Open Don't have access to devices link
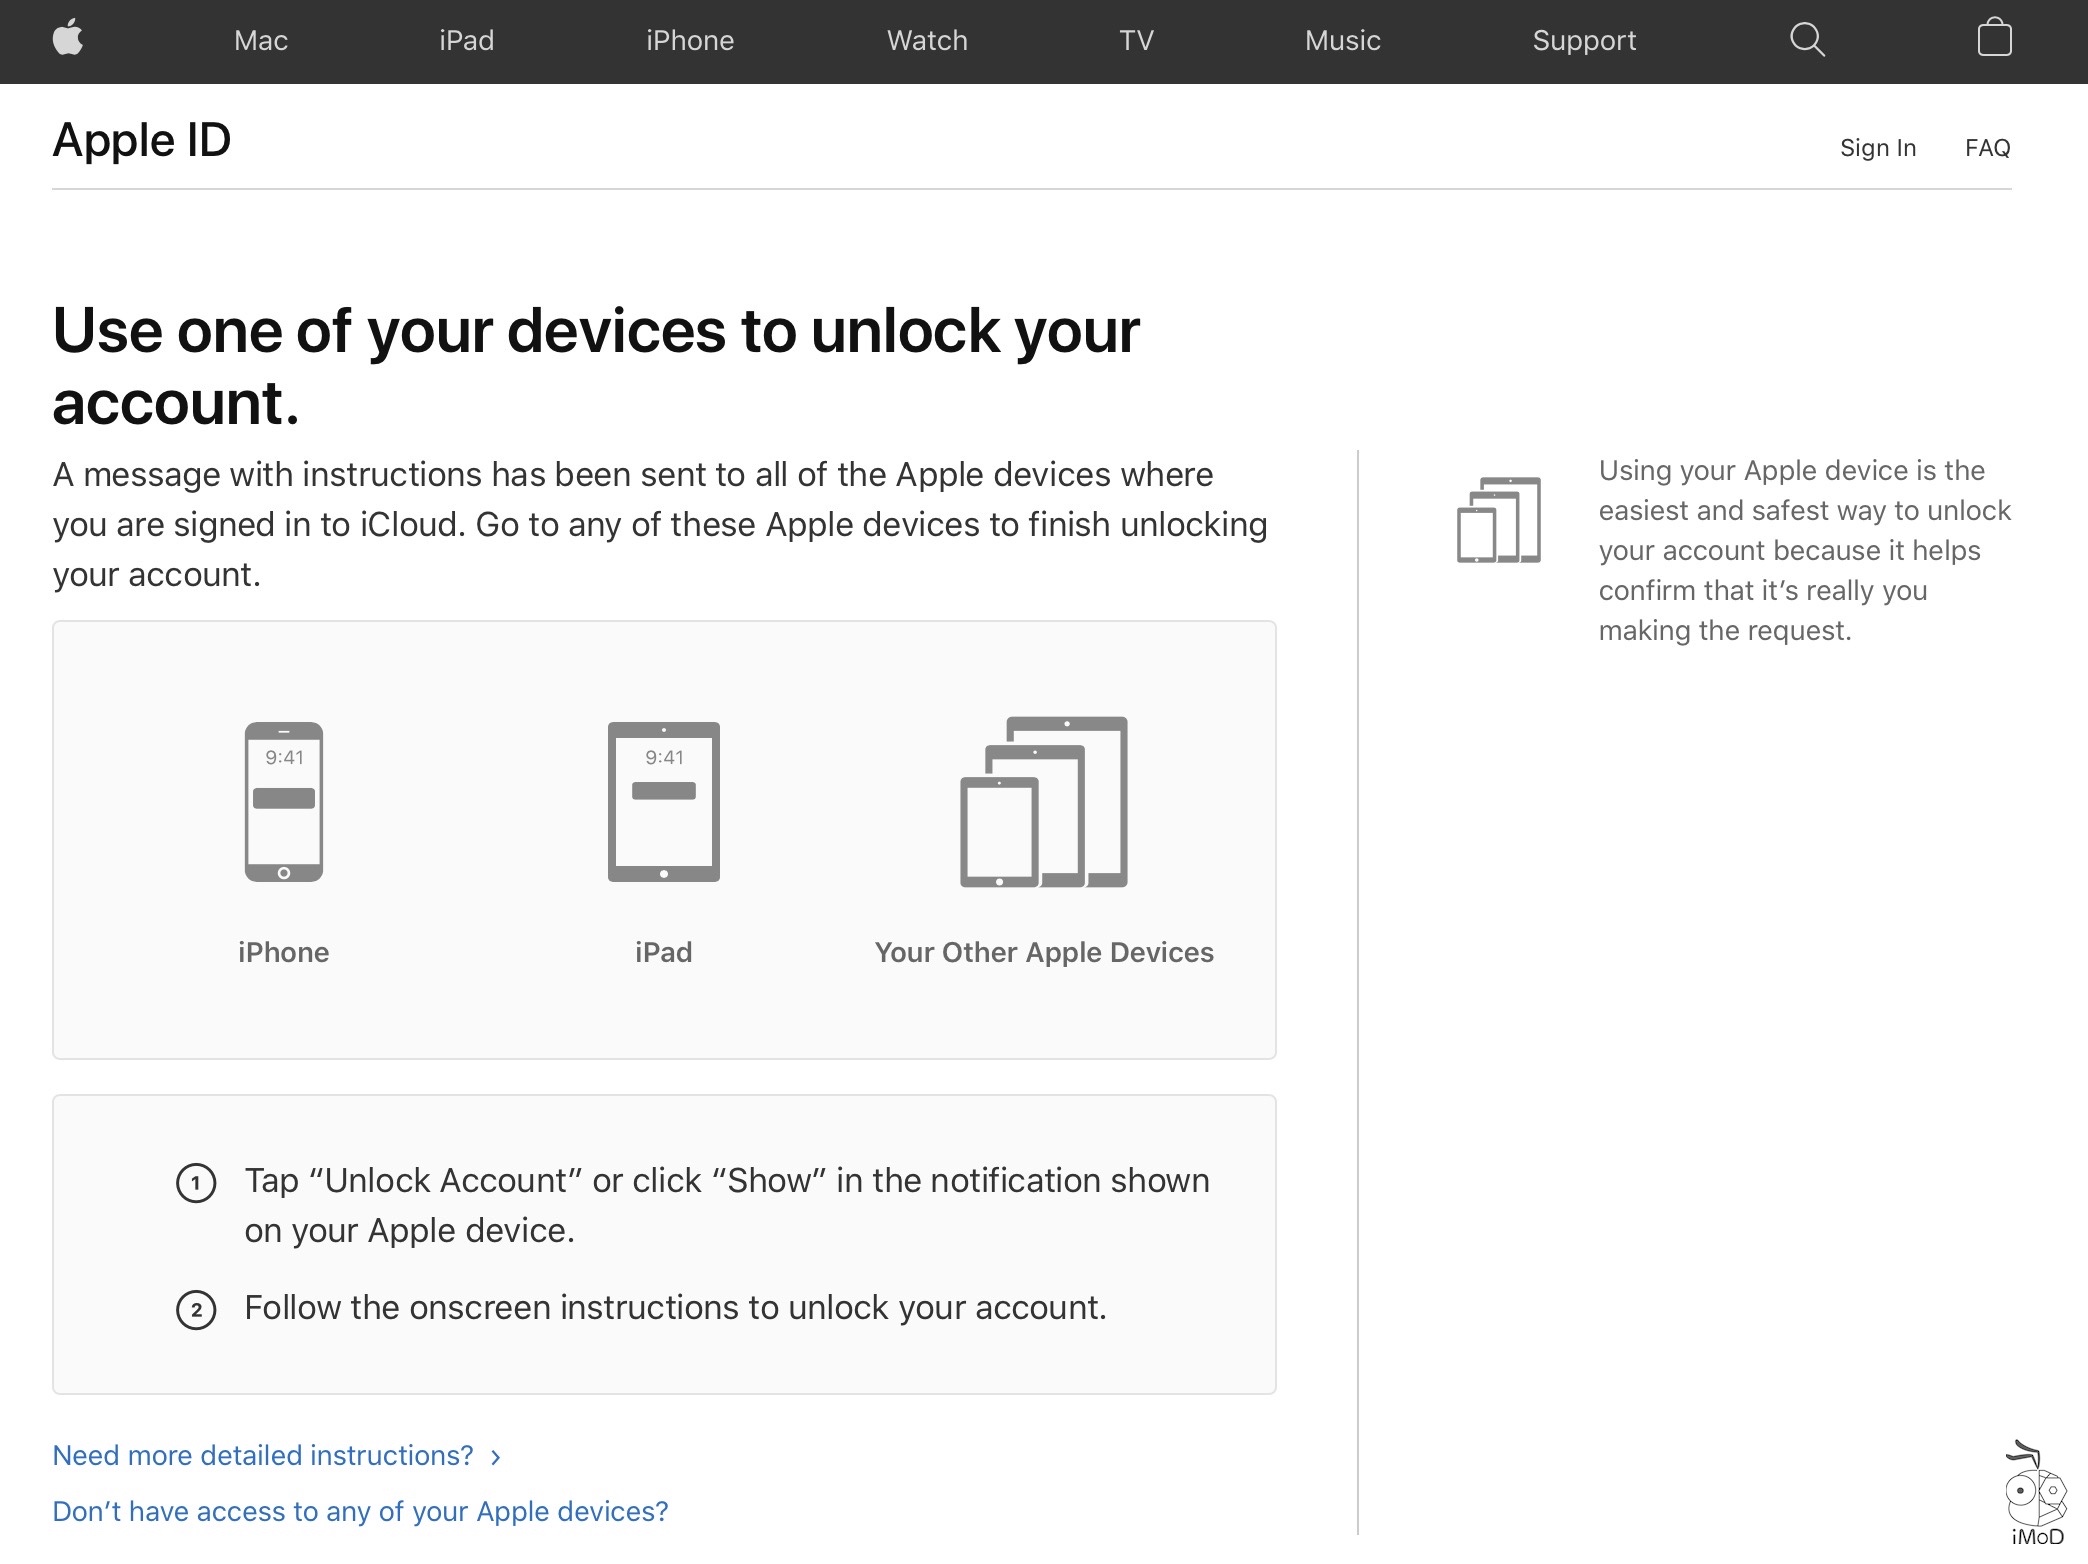Screen dimensions: 2088x1564 click(x=360, y=1511)
